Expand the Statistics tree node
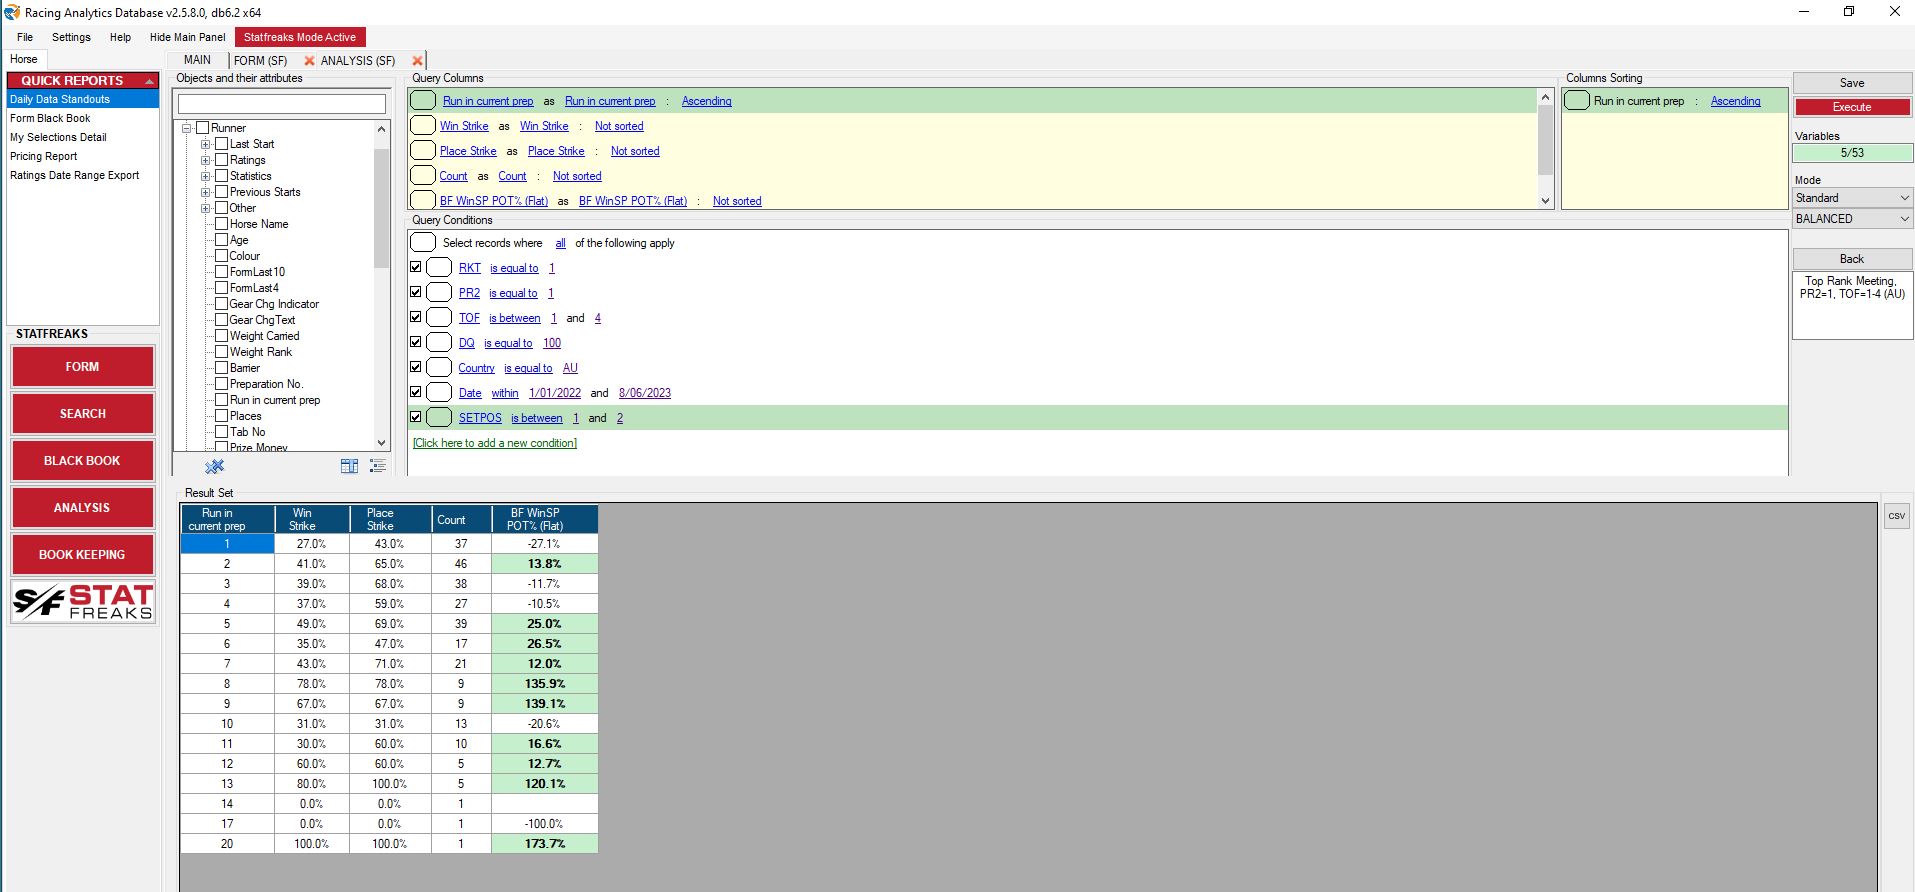1915x892 pixels. [205, 176]
